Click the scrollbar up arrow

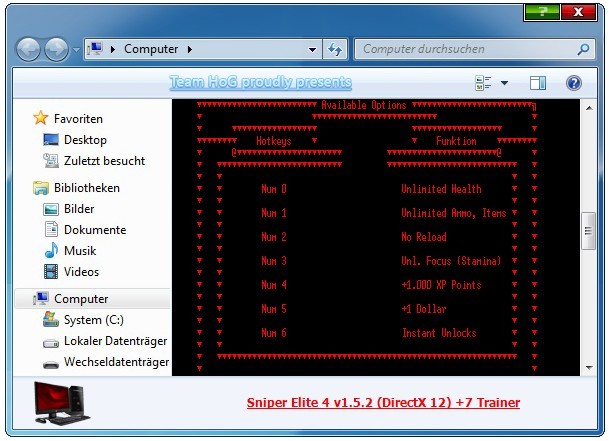pos(589,108)
